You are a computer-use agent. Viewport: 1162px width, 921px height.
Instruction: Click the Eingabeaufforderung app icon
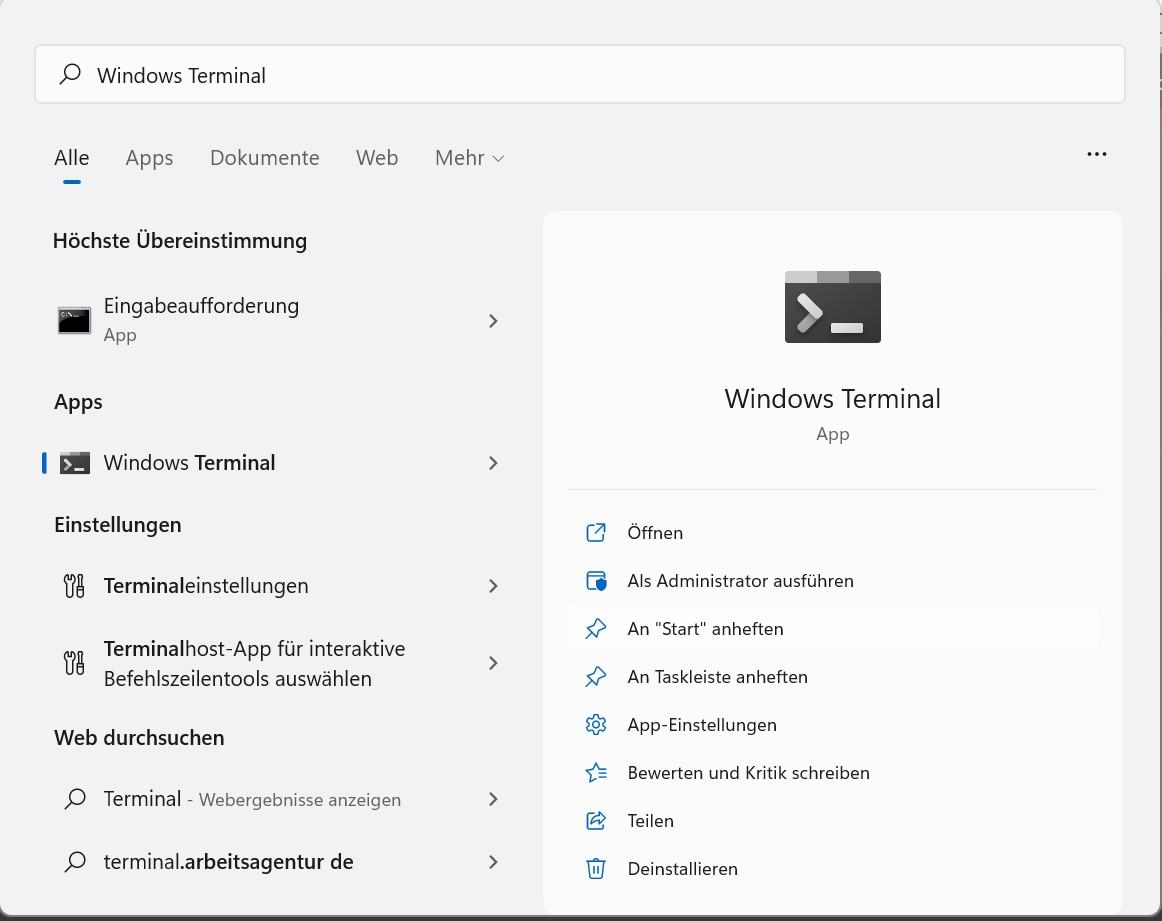[74, 321]
